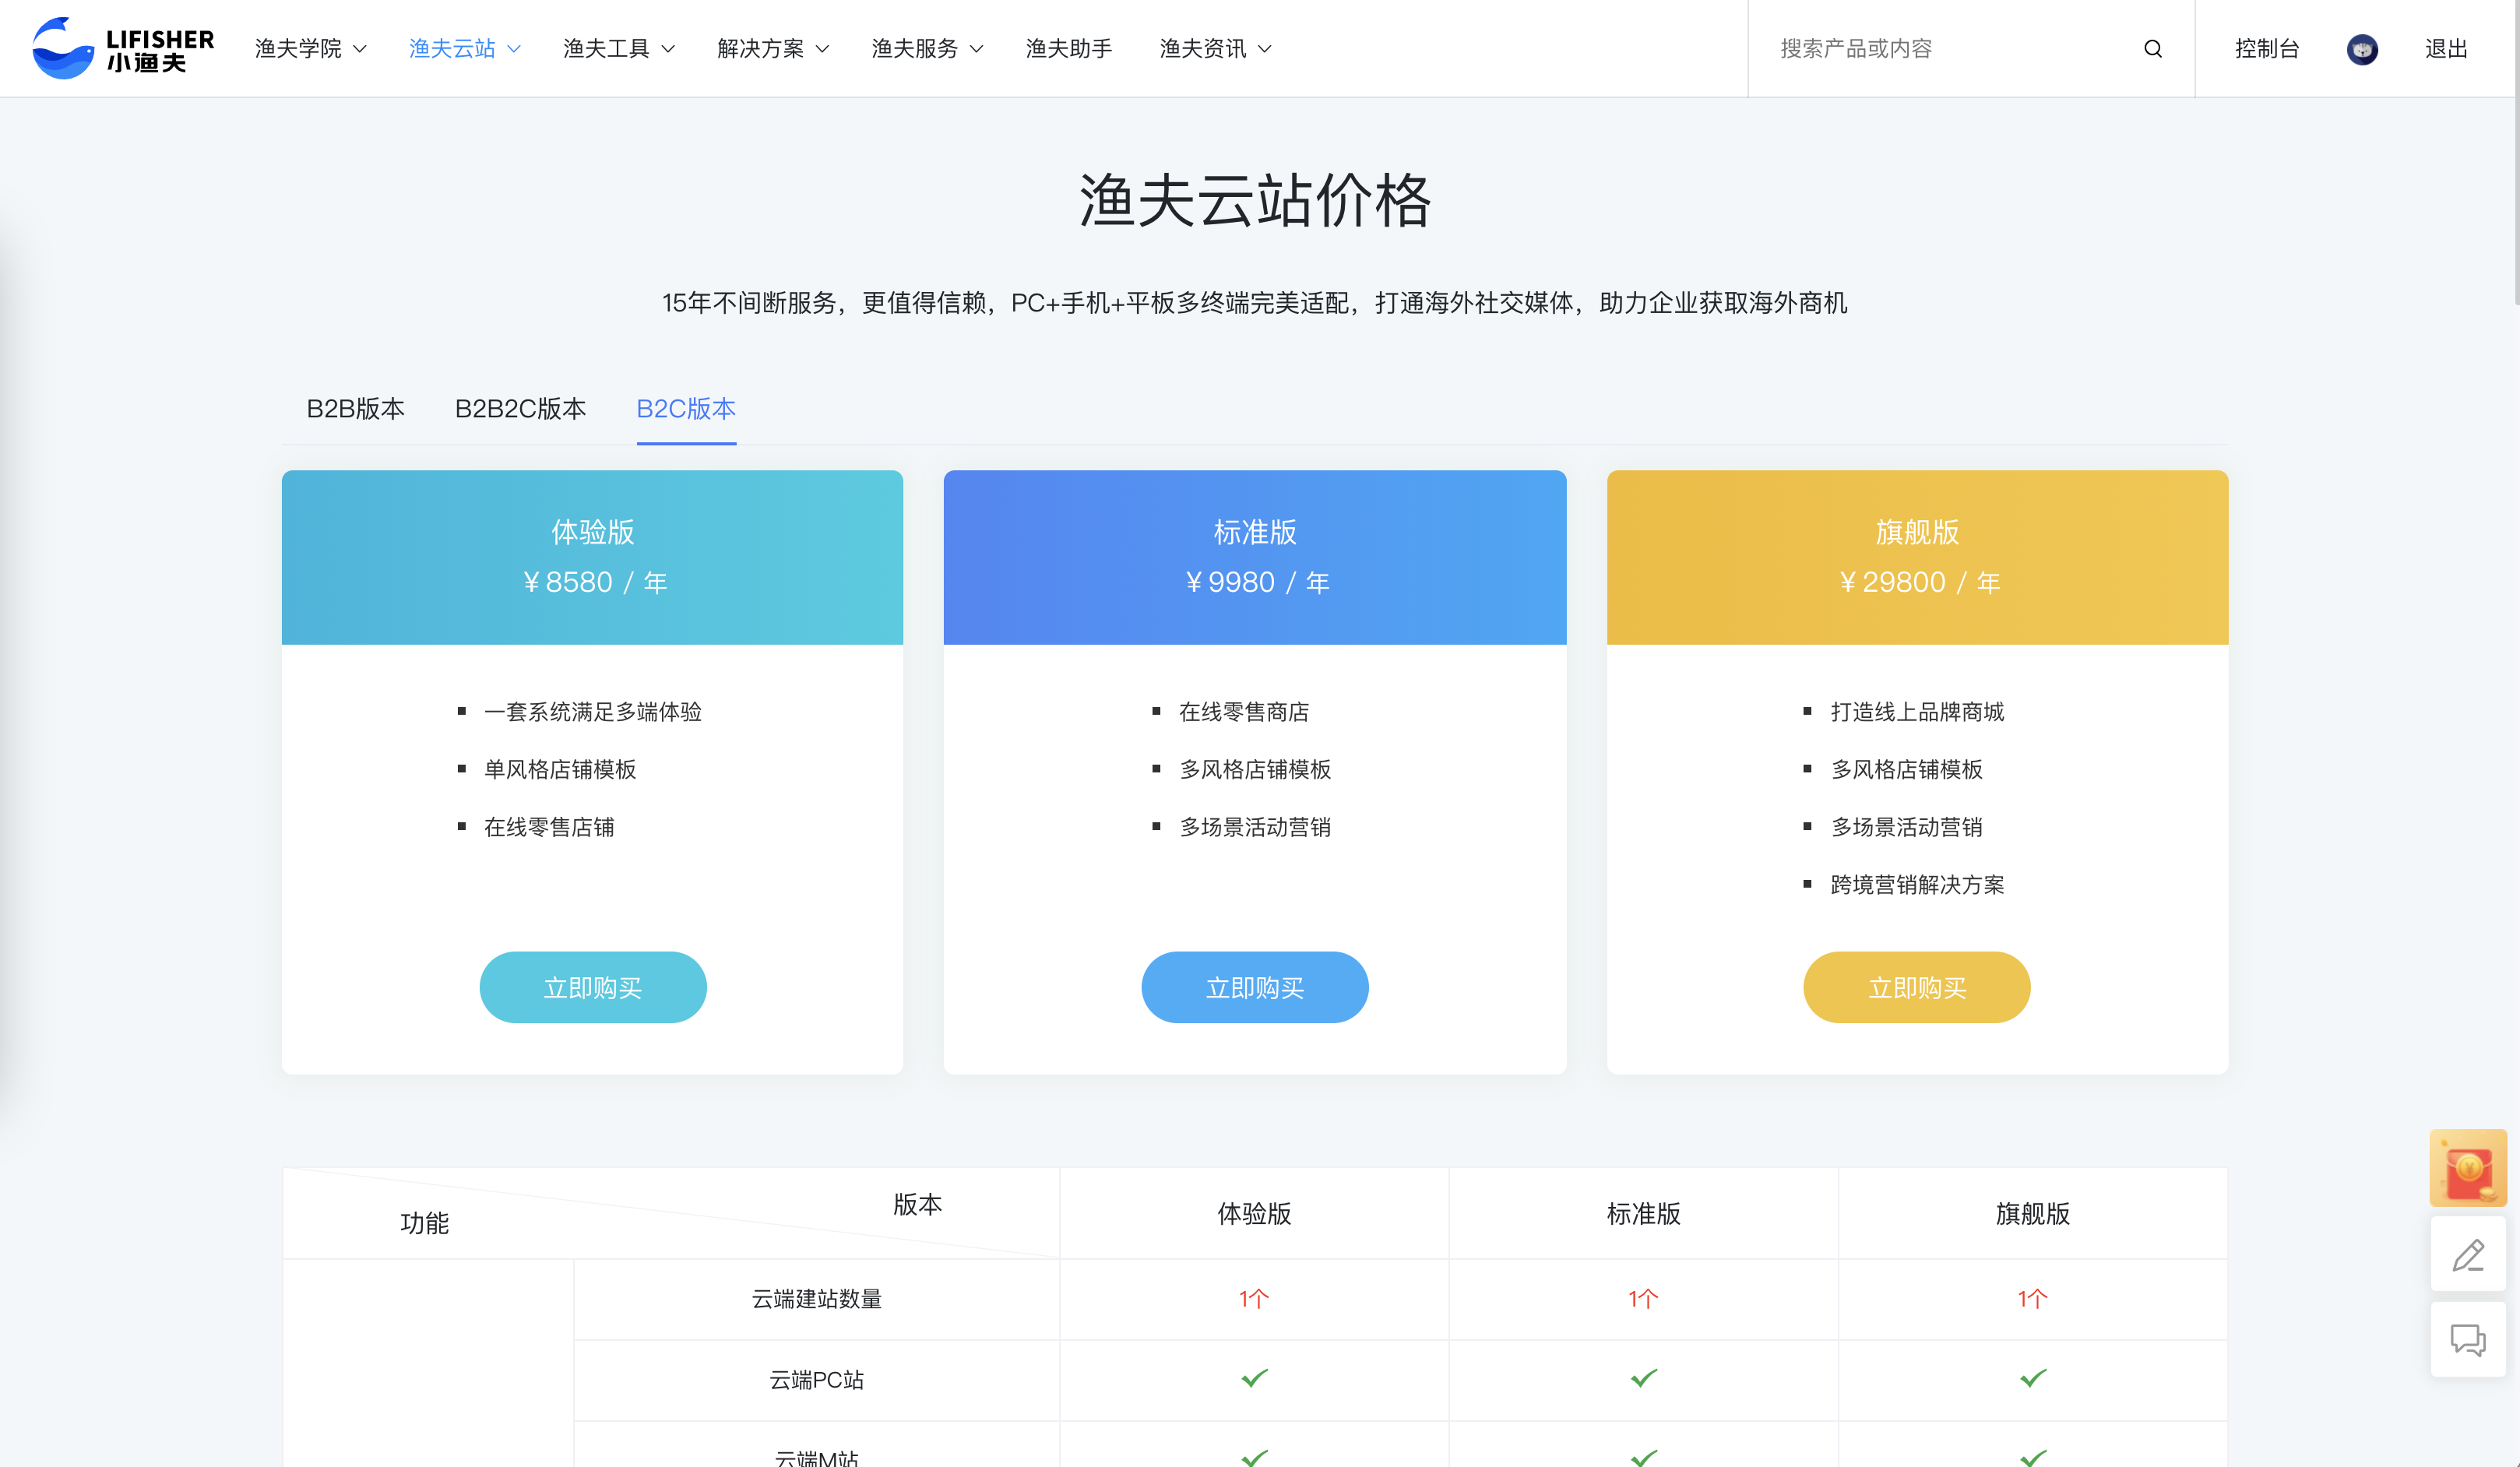Image resolution: width=2520 pixels, height=1467 pixels.
Task: Click 旗舰版 column header in table
Action: tap(2032, 1213)
